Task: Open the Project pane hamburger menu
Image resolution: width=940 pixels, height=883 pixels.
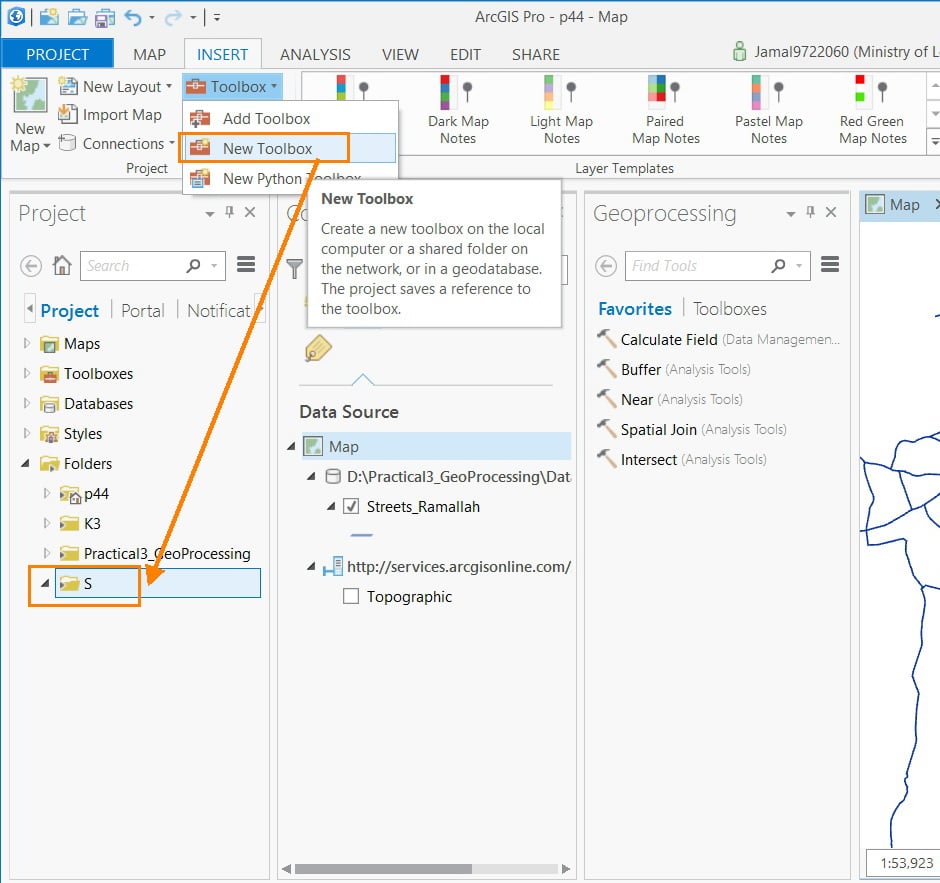Action: coord(246,264)
